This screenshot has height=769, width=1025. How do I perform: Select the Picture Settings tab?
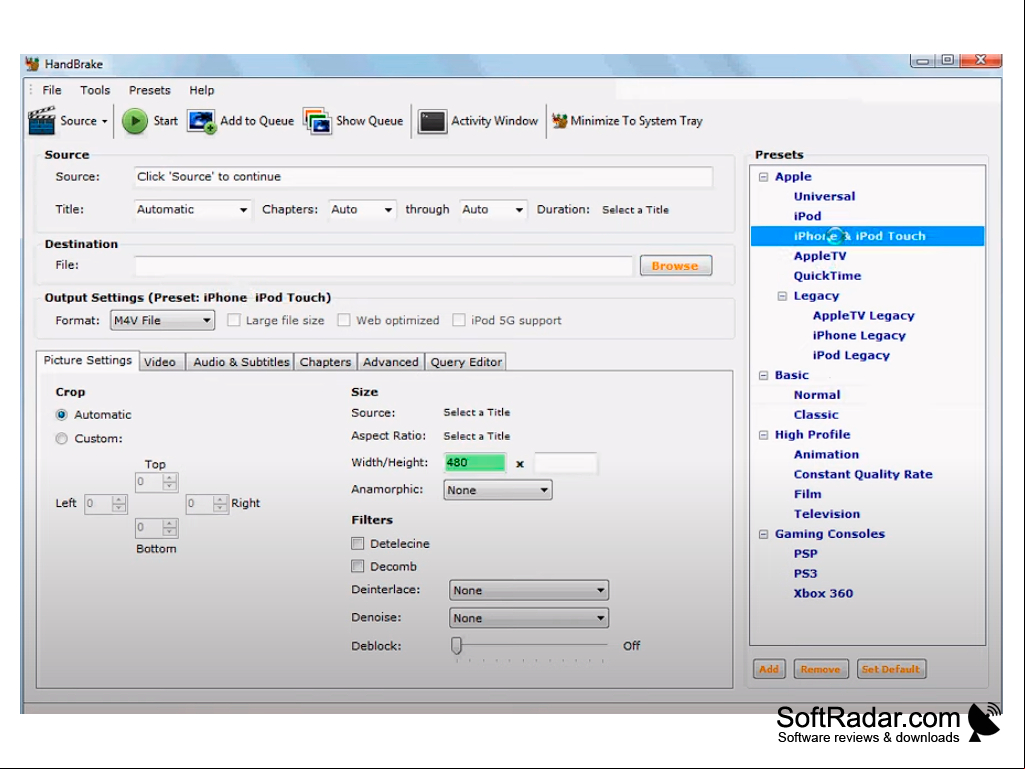coord(88,360)
